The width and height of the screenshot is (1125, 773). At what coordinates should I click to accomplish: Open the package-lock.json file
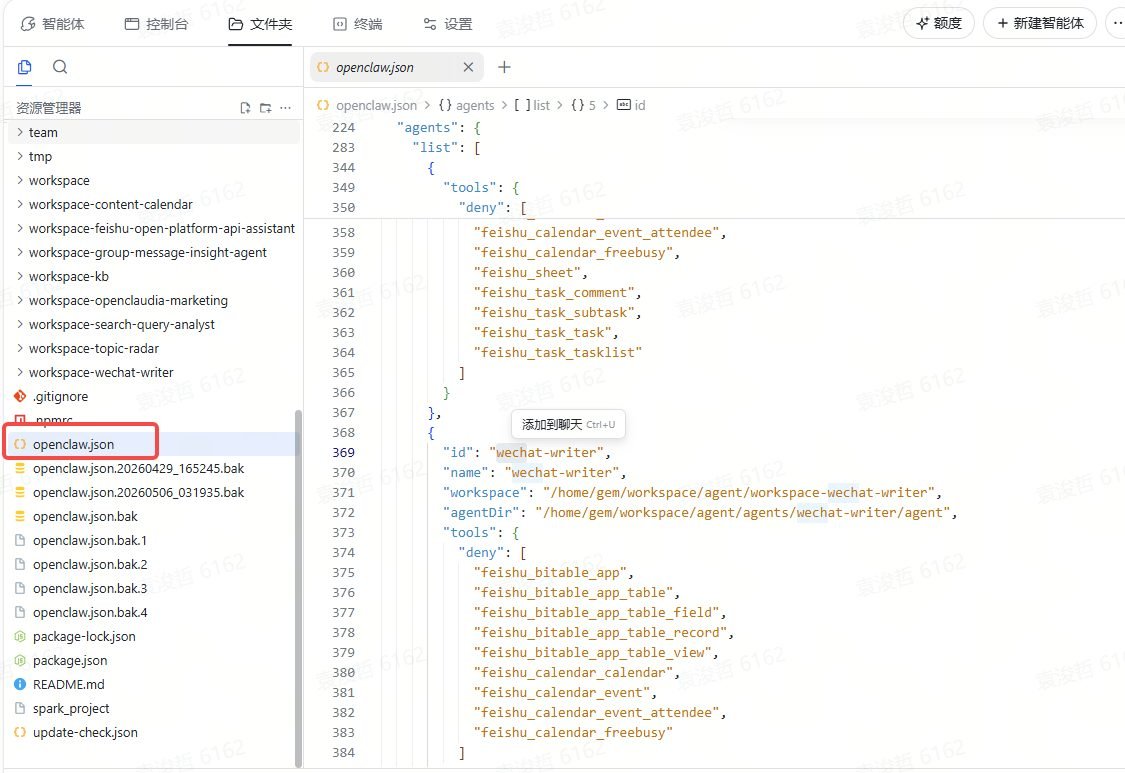coord(154,636)
